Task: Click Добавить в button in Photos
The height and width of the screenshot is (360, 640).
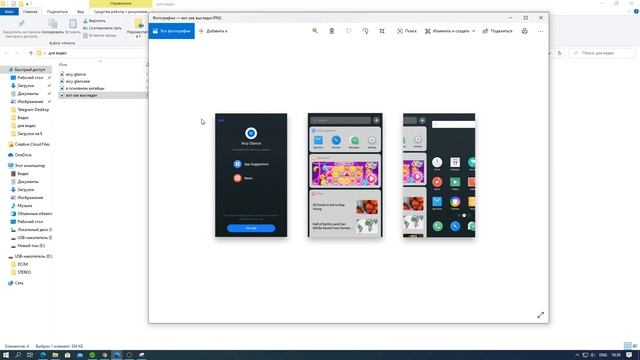Action: pos(213,31)
